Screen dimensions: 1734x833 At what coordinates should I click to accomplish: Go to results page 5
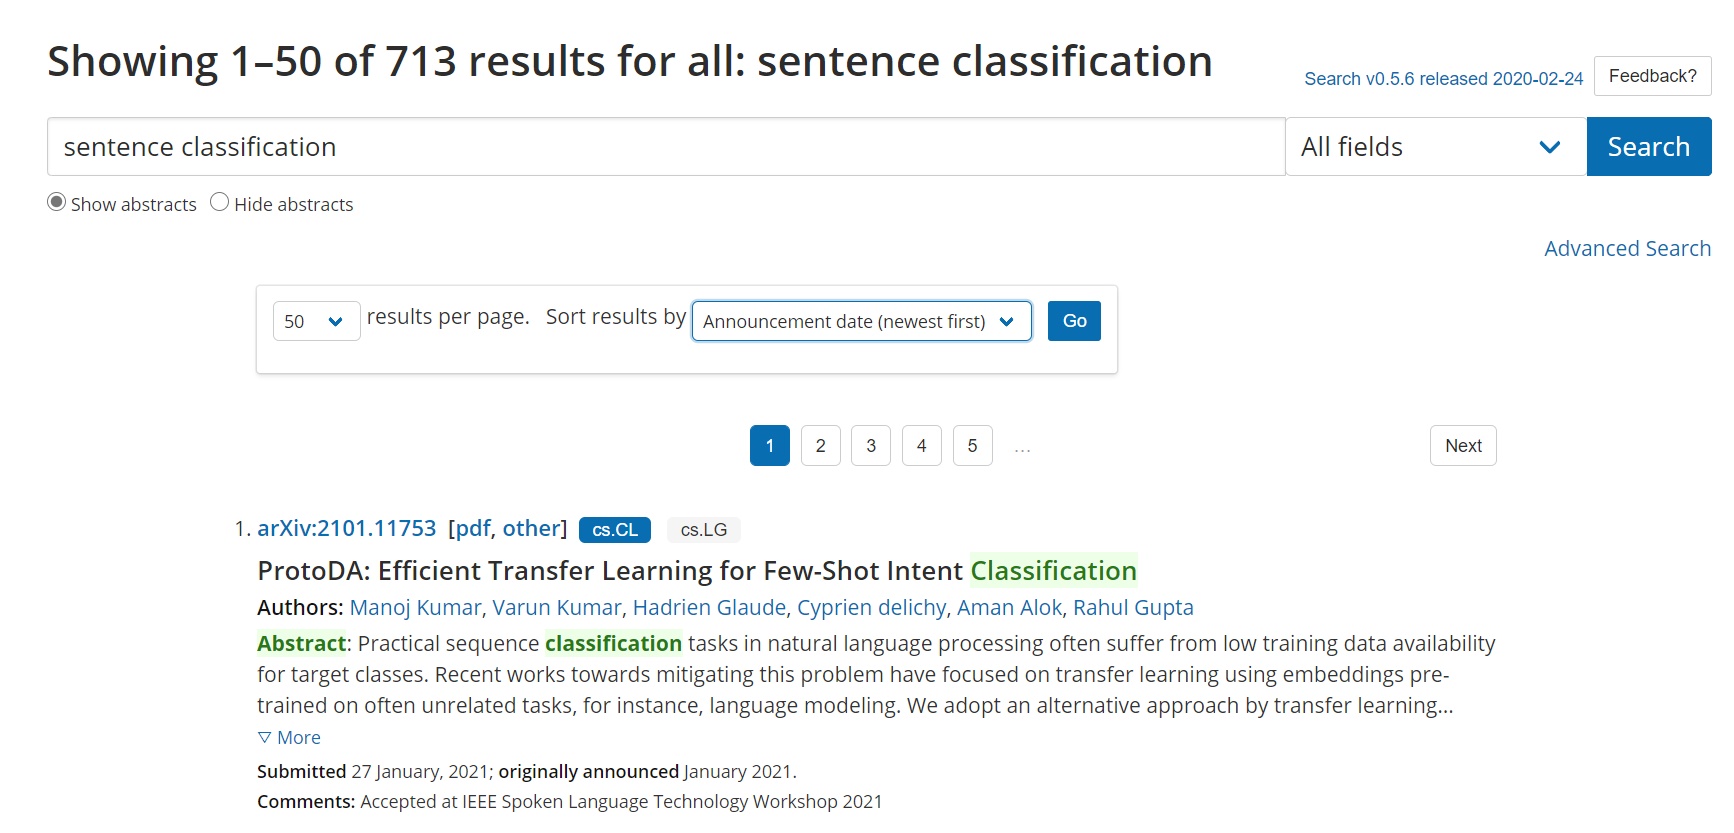pos(972,446)
